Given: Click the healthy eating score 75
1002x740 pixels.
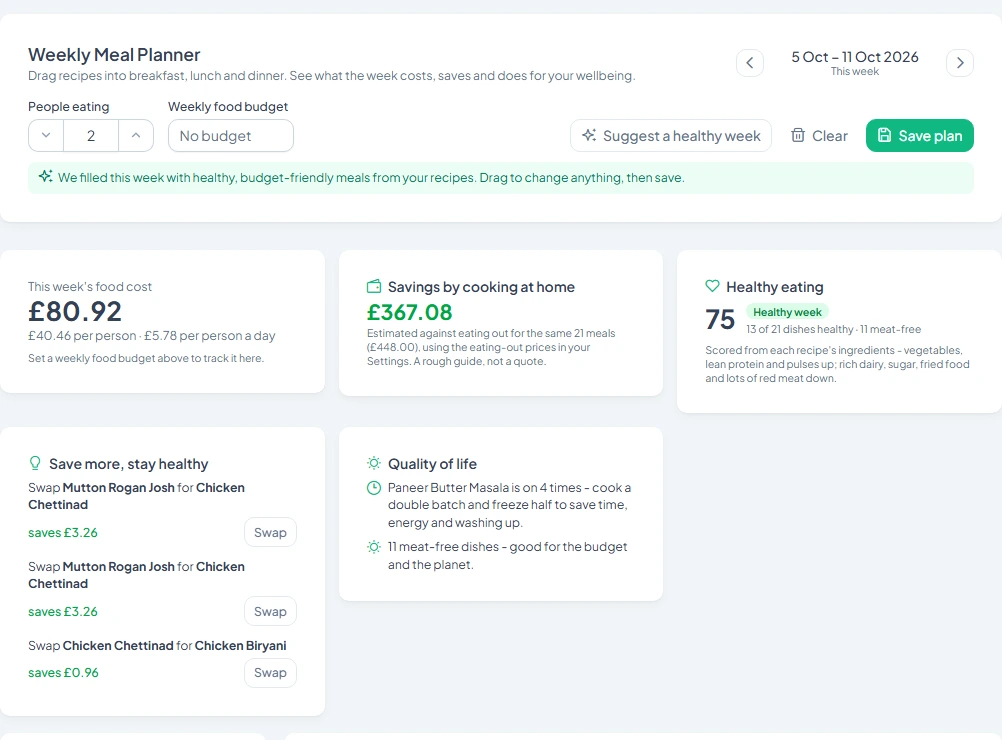Looking at the screenshot, I should coord(720,320).
